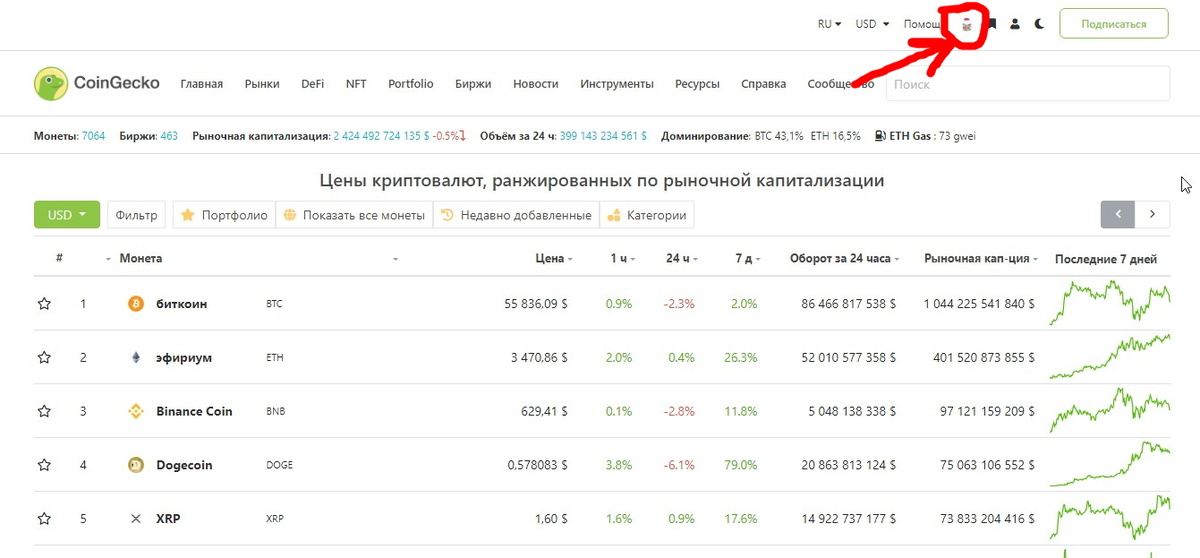Open the RU language dropdown

click(x=829, y=24)
